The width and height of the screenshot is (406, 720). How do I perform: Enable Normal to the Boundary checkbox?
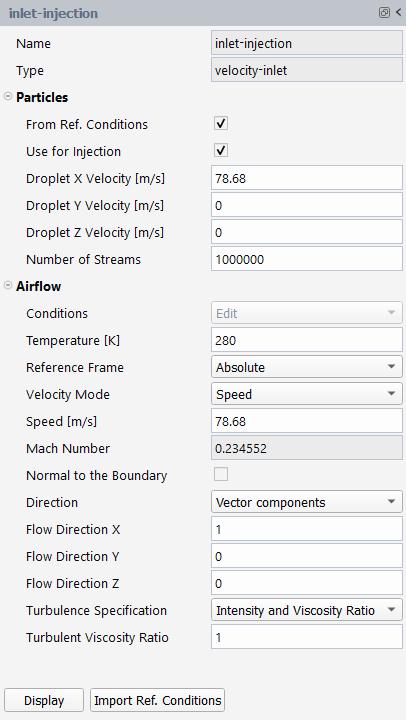(x=221, y=475)
